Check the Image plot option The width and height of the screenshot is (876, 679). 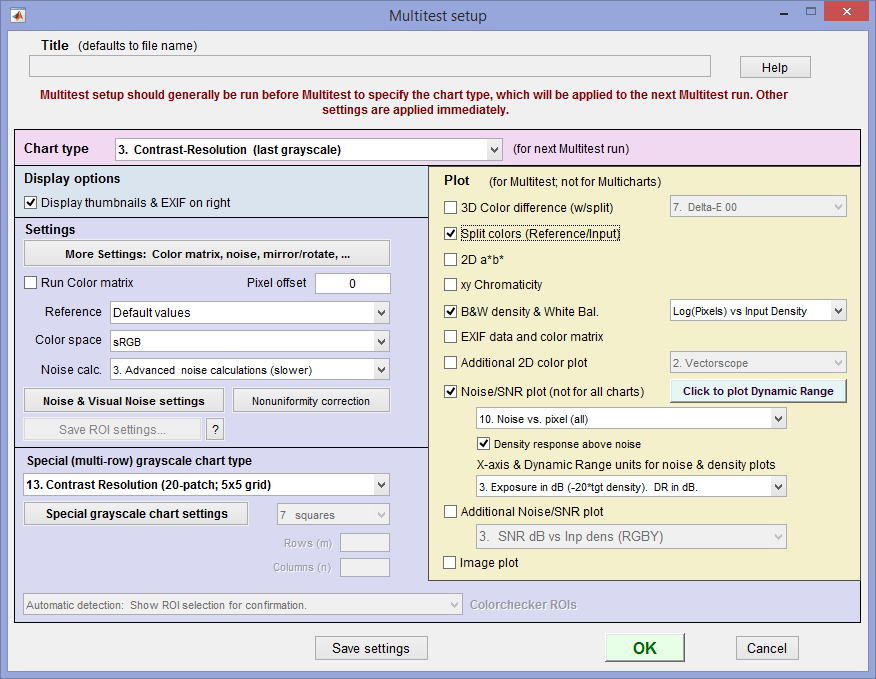pyautogui.click(x=449, y=562)
